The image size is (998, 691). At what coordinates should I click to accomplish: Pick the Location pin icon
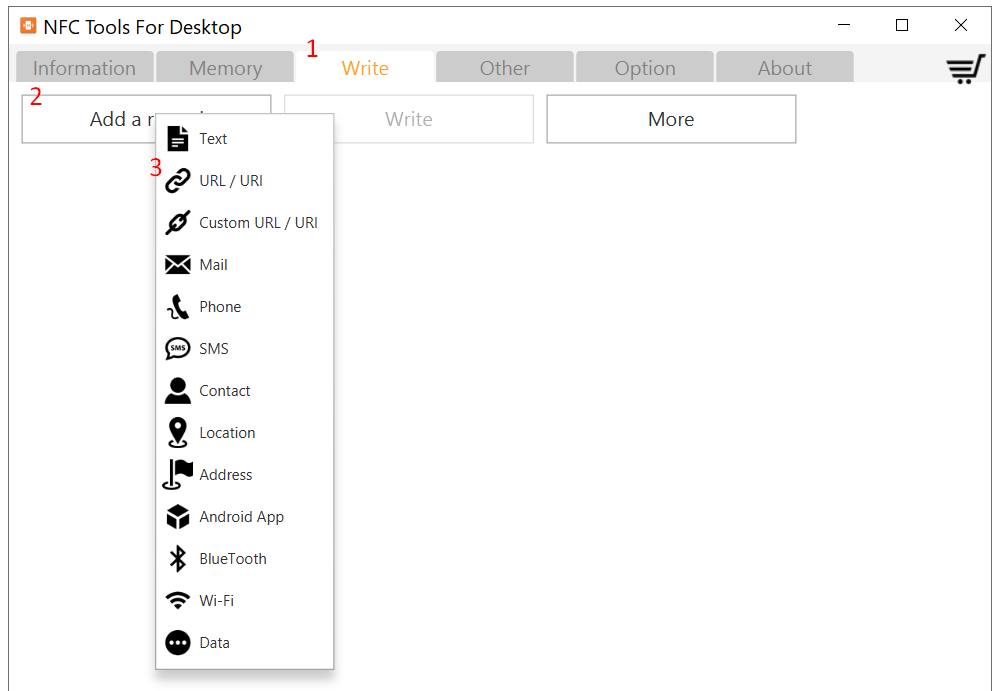[178, 433]
